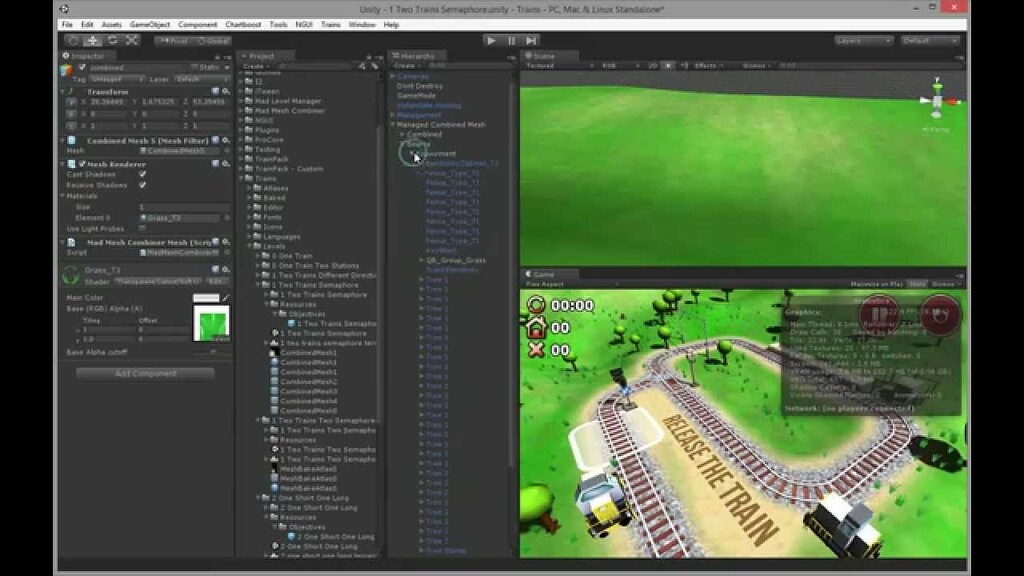This screenshot has height=576, width=1024.
Task: Open the Layers dropdown in the toolbar
Action: 862,40
